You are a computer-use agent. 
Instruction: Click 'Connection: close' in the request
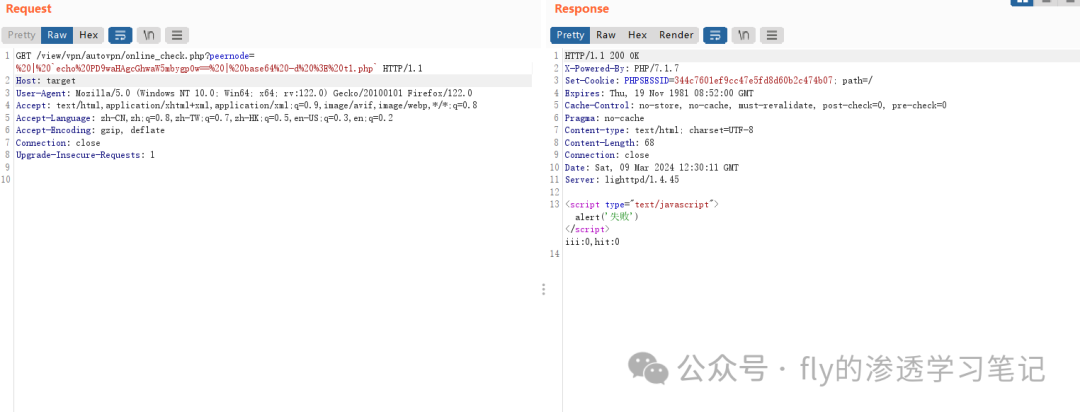pos(58,143)
